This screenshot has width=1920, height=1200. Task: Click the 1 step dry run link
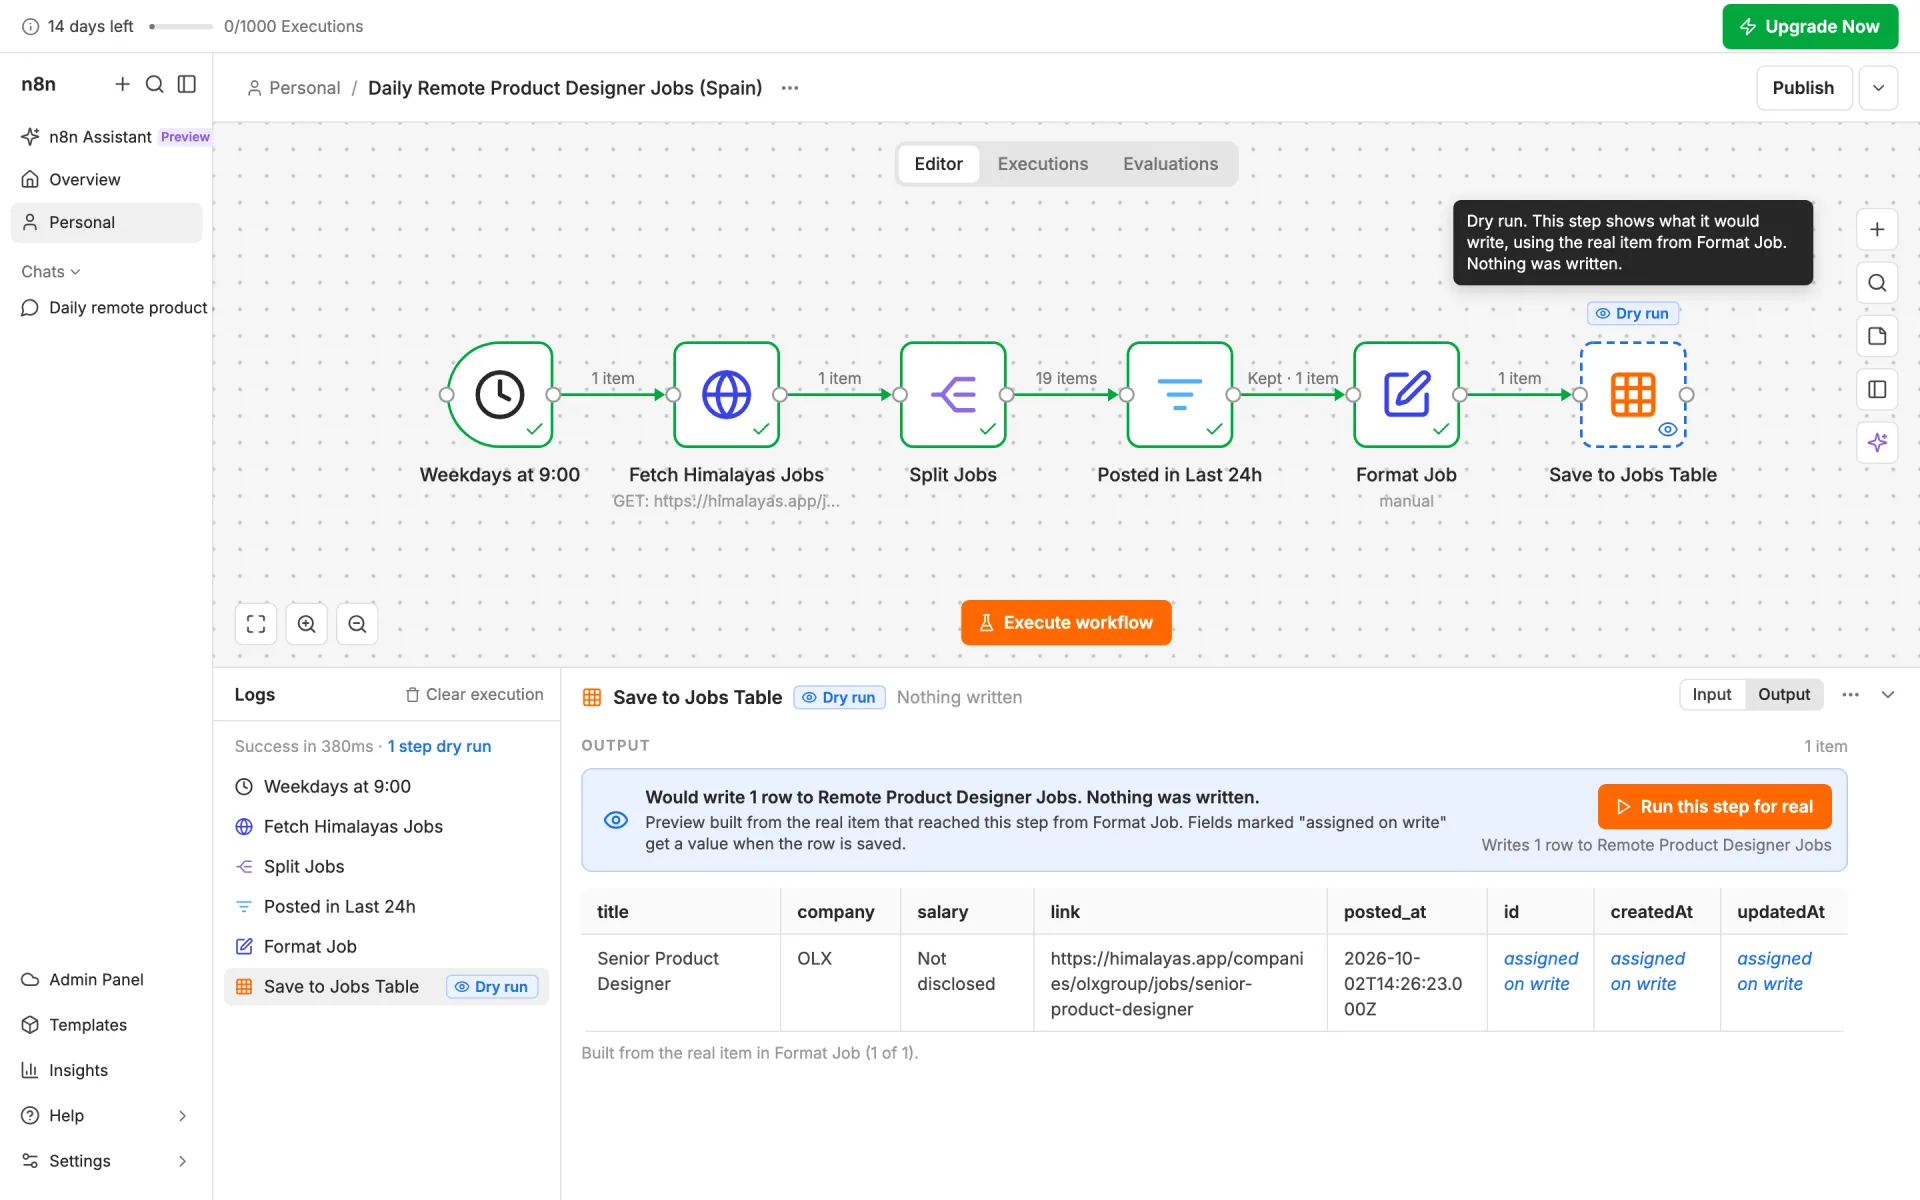pos(439,746)
